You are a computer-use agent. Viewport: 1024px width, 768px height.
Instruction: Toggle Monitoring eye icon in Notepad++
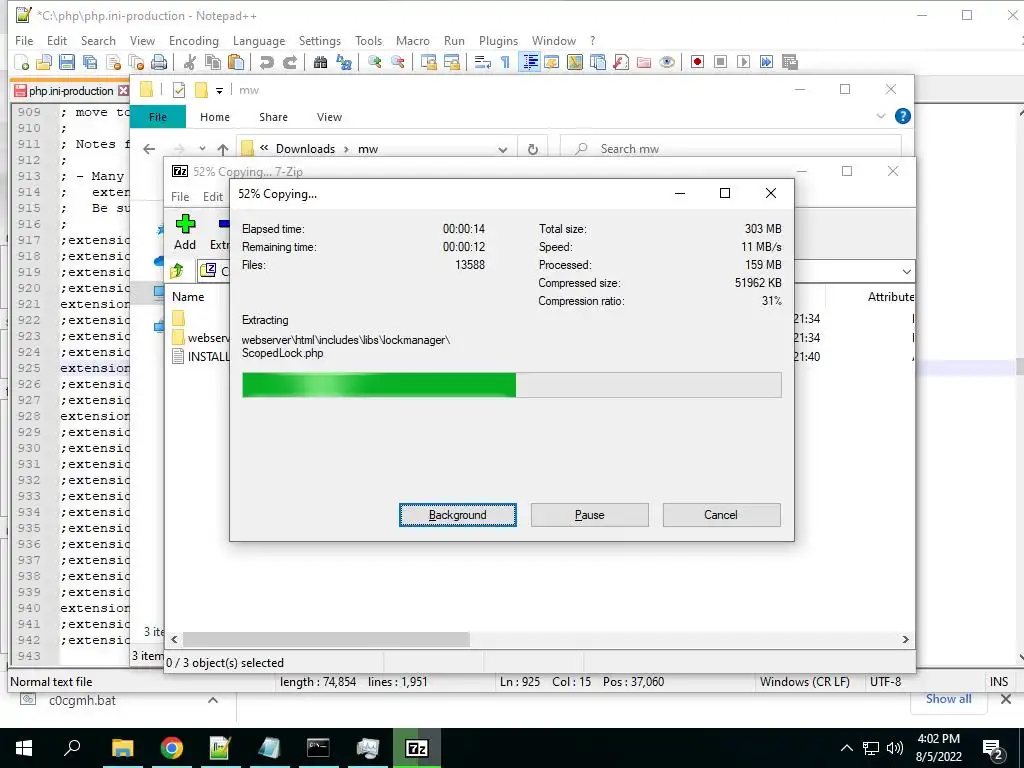[667, 62]
